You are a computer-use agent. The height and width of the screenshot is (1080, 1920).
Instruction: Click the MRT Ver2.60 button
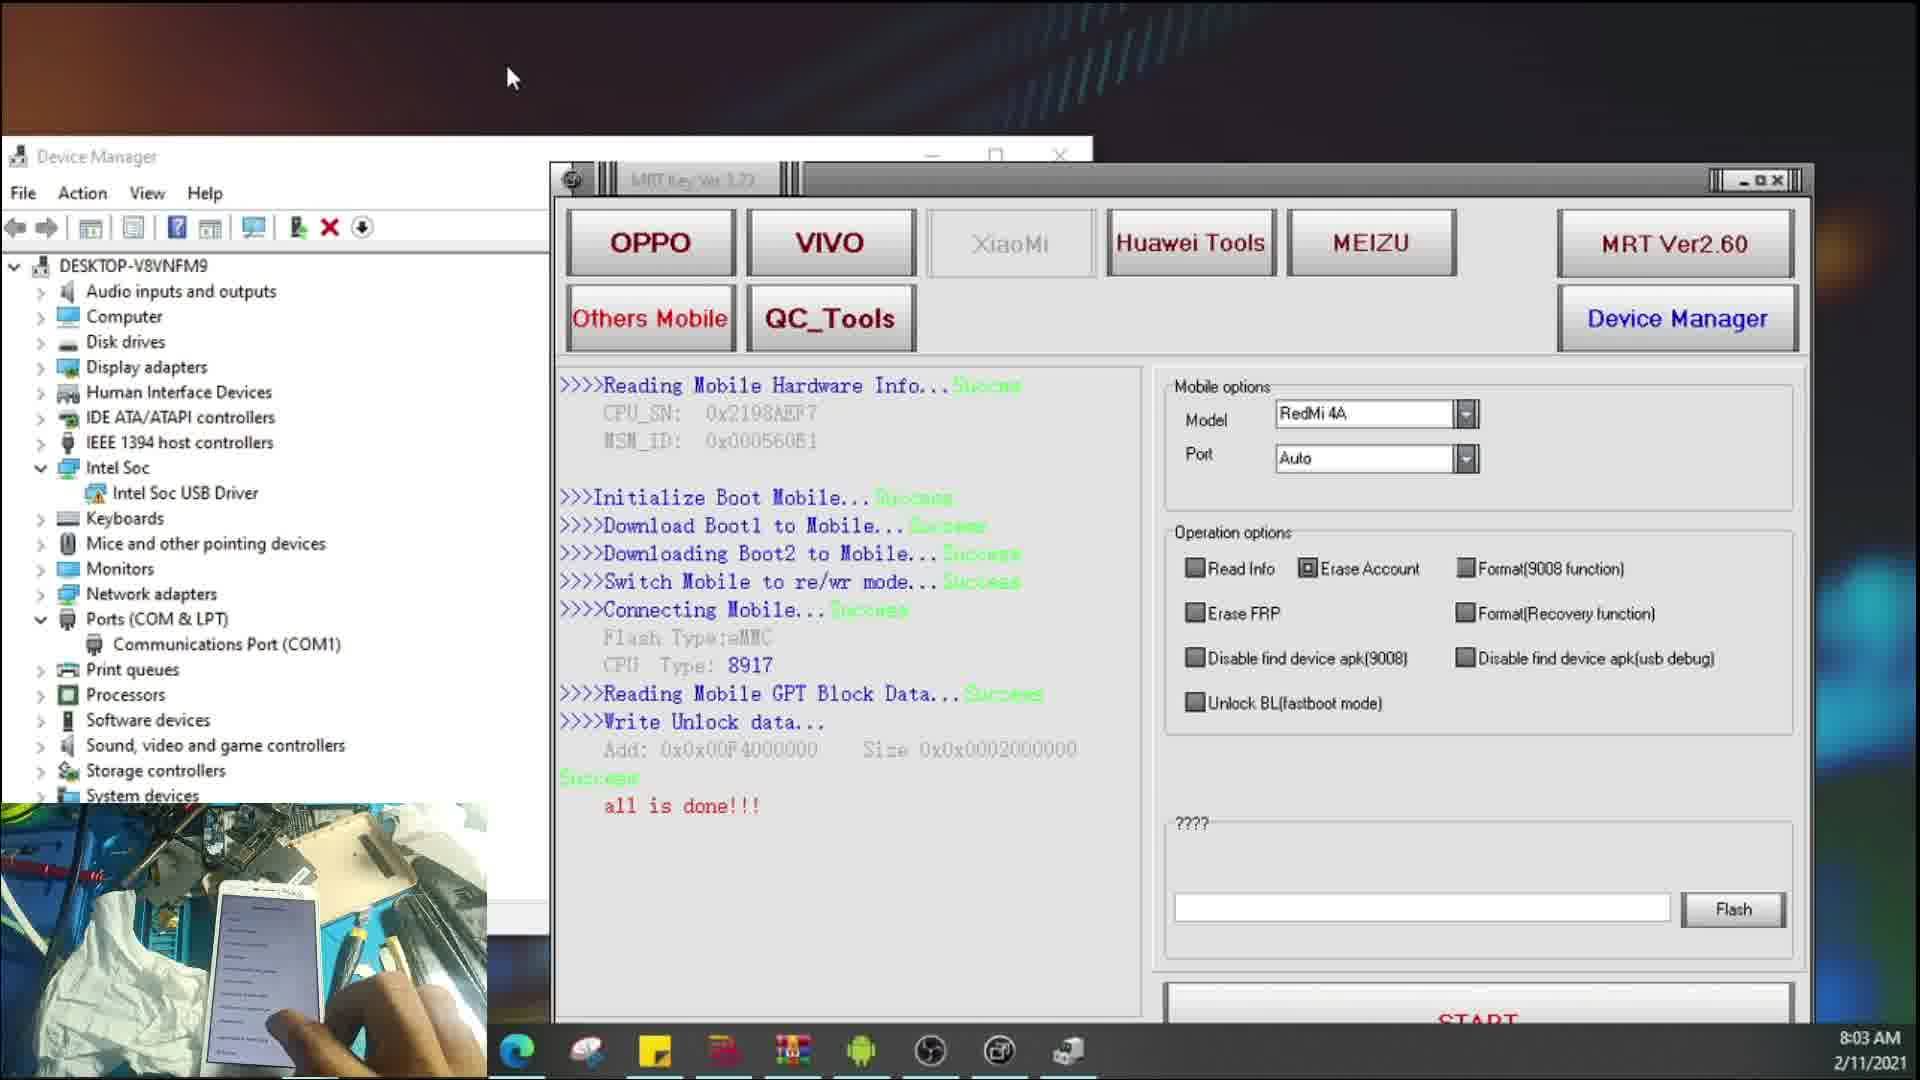[x=1676, y=243]
